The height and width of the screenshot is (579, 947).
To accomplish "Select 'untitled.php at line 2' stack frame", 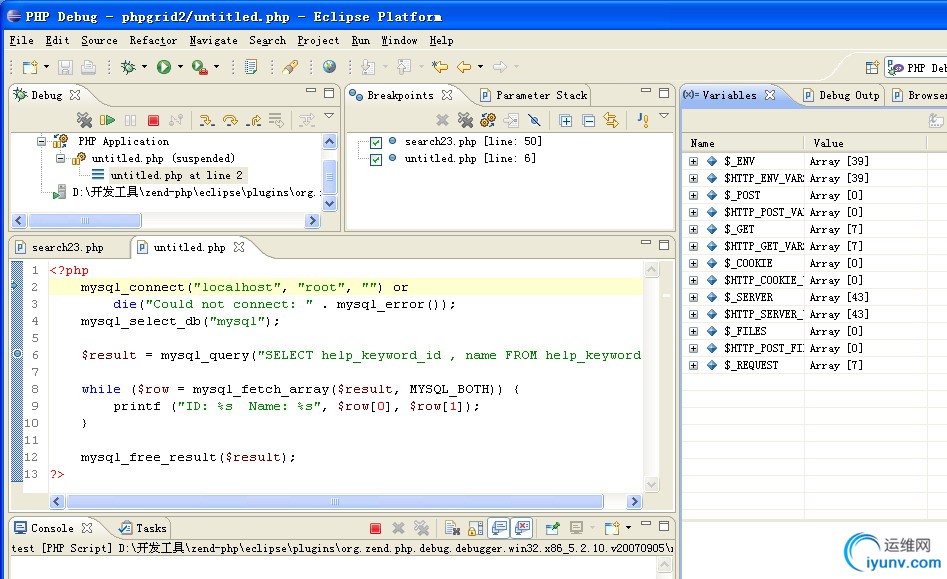I will point(176,175).
